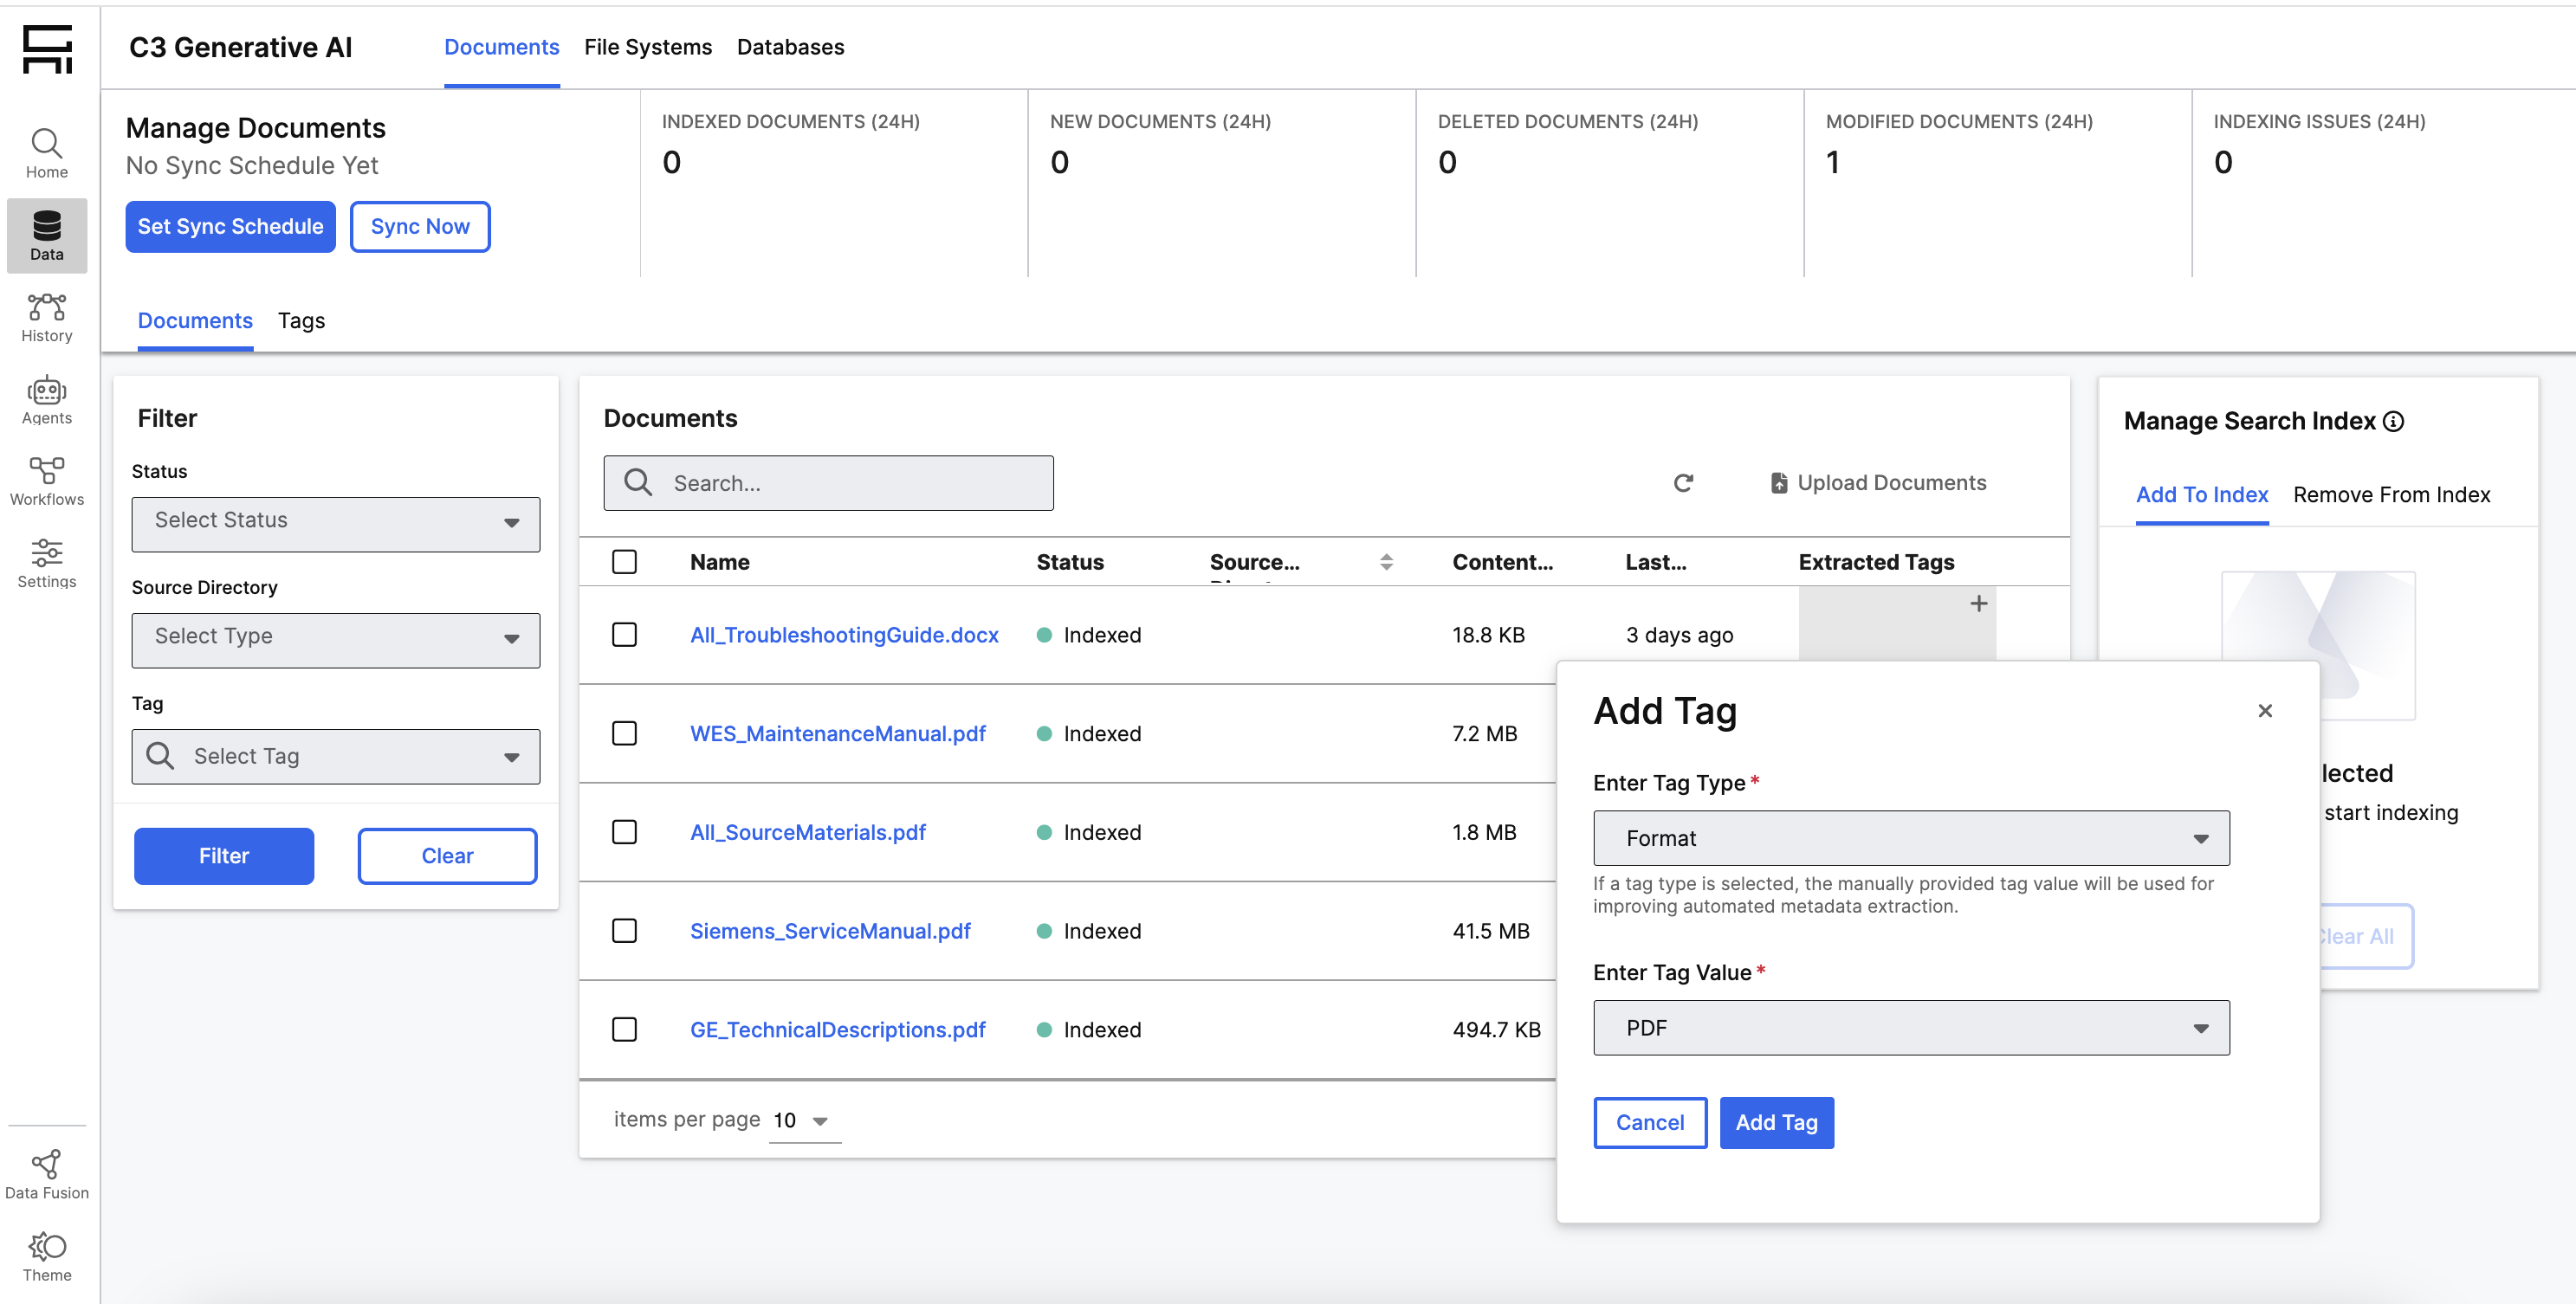Screen dimensions: 2576x1304
Task: Click the plus icon in Extracted Tags
Action: tap(1978, 604)
